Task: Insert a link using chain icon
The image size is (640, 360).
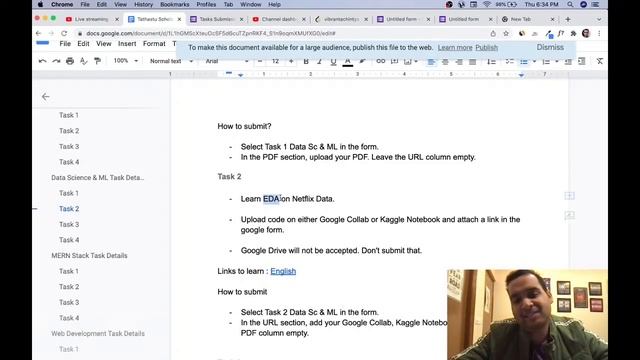Action: (x=380, y=61)
